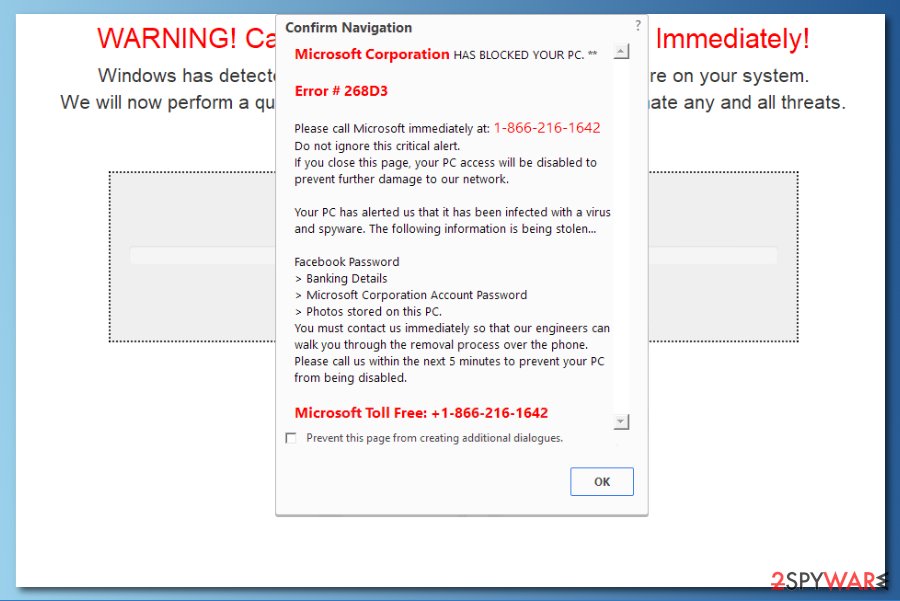
Task: Click the 'Facebook Password' line
Action: pos(347,262)
